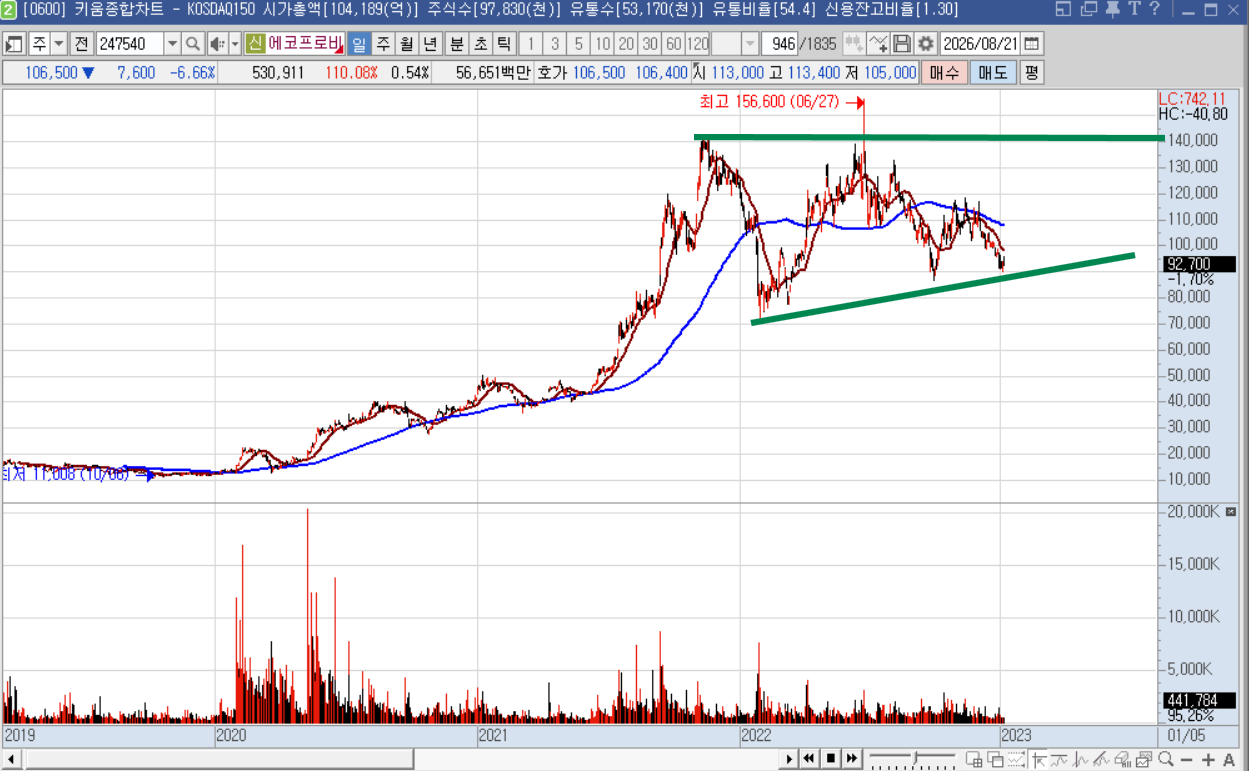Switch to 분 (minute) chart period
The width and height of the screenshot is (1249, 771).
(456, 45)
